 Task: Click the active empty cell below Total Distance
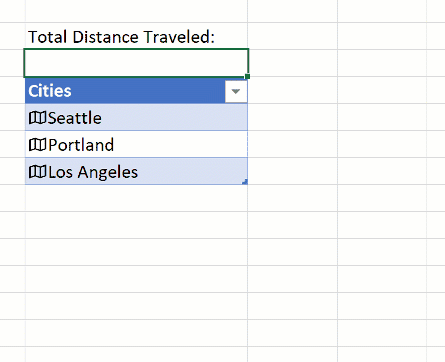[x=136, y=63]
